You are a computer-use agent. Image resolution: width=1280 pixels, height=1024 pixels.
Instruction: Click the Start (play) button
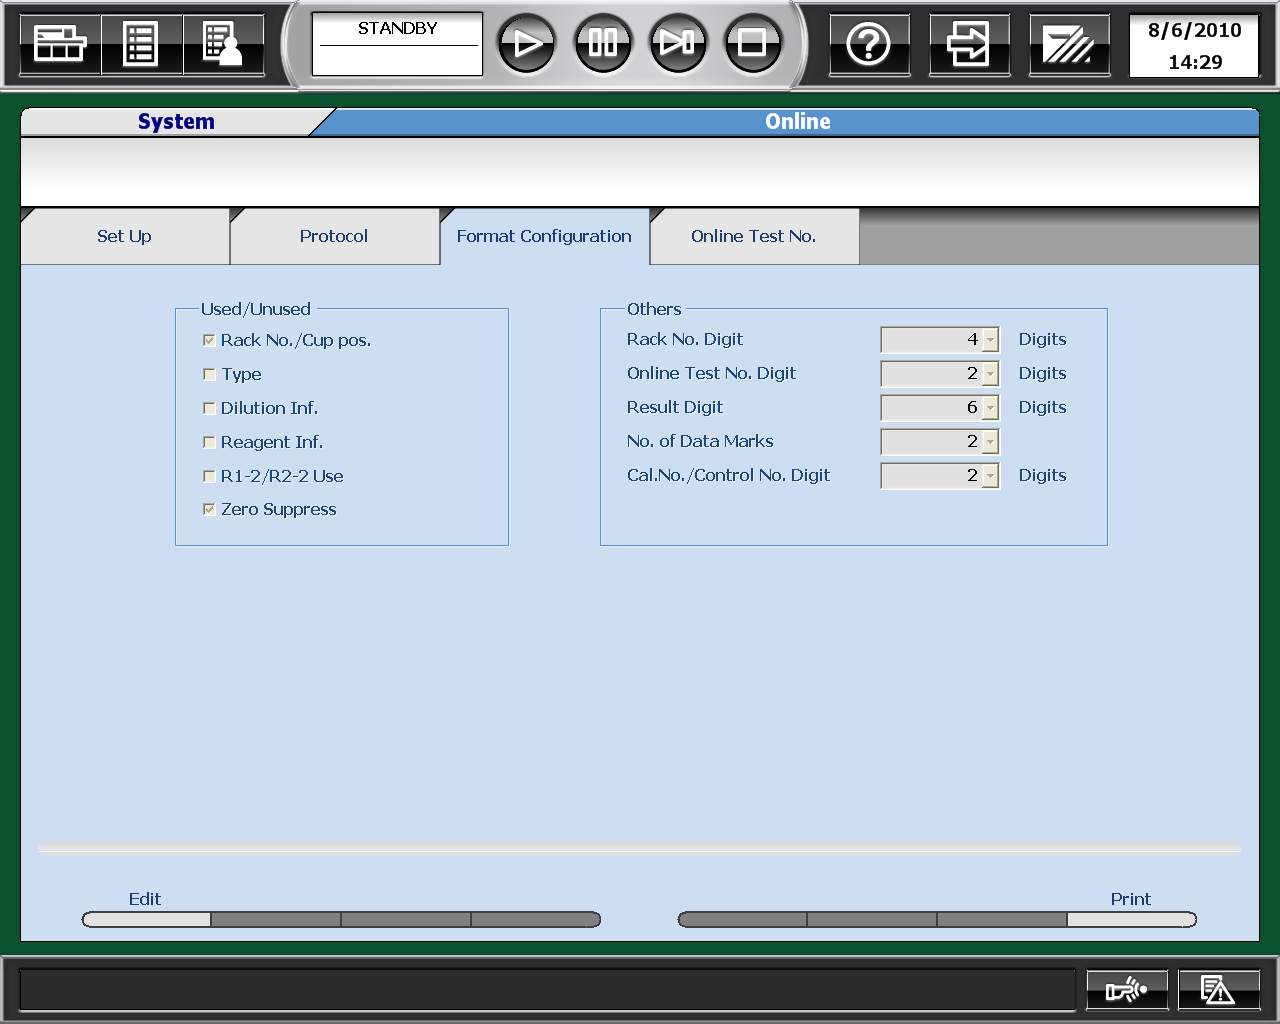(526, 43)
